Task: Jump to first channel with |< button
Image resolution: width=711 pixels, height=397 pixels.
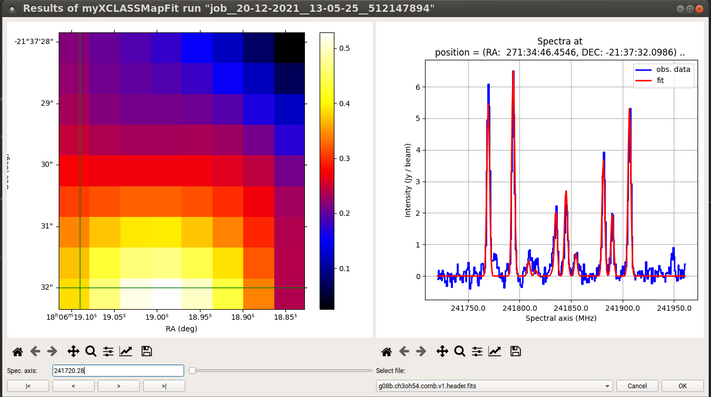Action: click(28, 386)
